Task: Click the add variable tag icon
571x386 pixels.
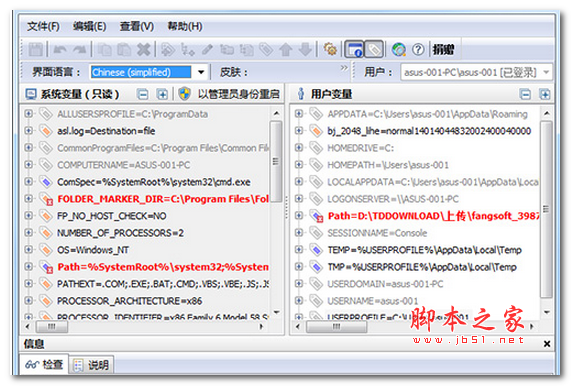Action: tap(168, 49)
